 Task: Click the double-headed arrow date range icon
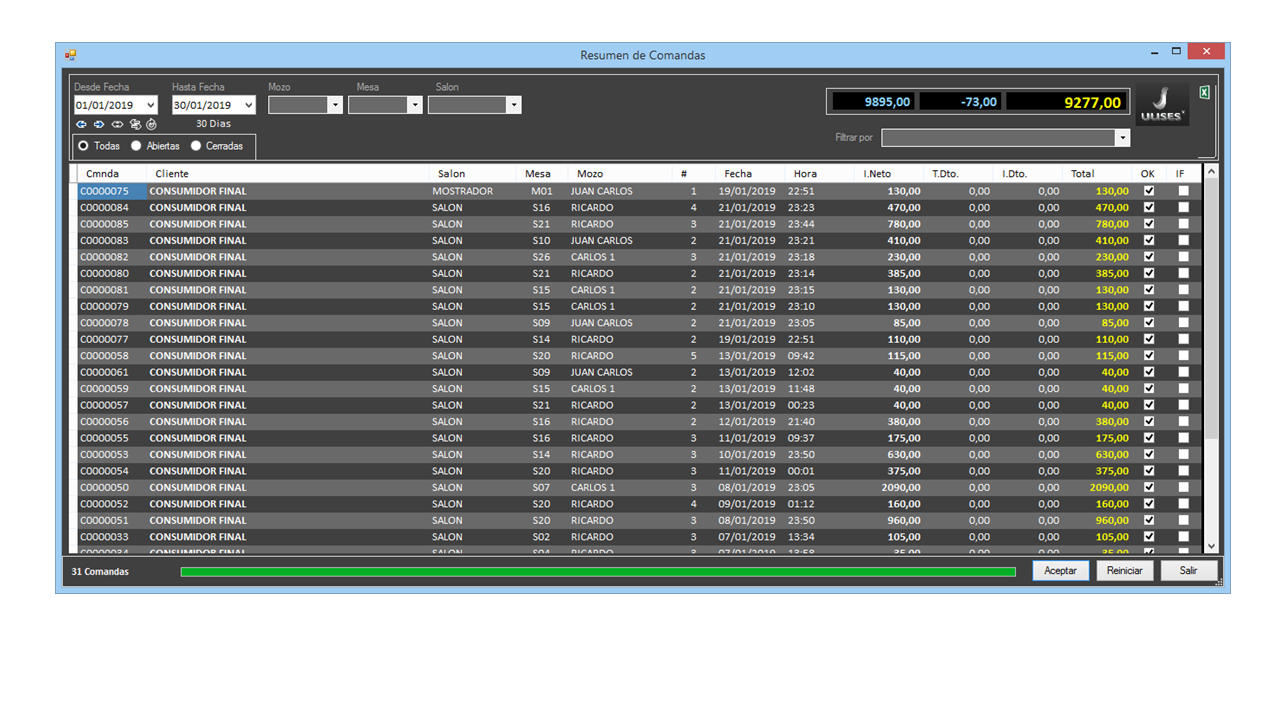coord(117,124)
